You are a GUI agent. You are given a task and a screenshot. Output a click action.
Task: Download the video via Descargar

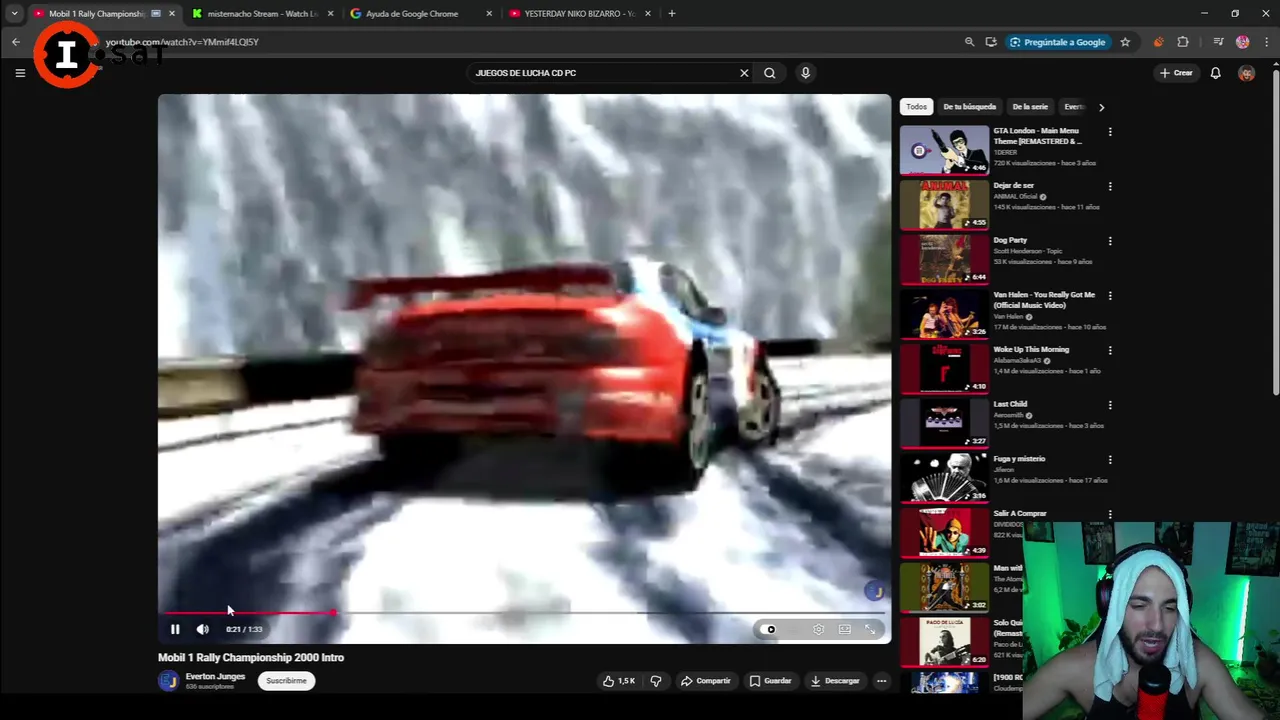click(835, 681)
